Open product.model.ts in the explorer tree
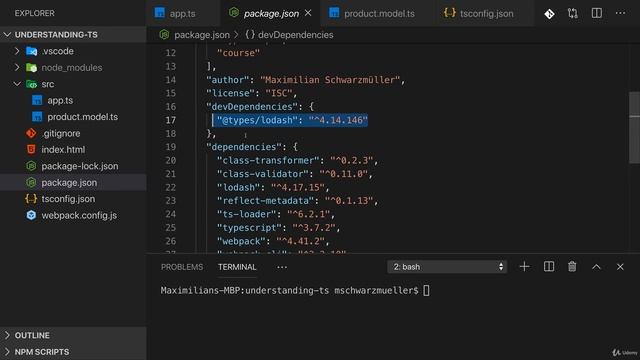This screenshot has height=360, width=640. tap(82, 117)
